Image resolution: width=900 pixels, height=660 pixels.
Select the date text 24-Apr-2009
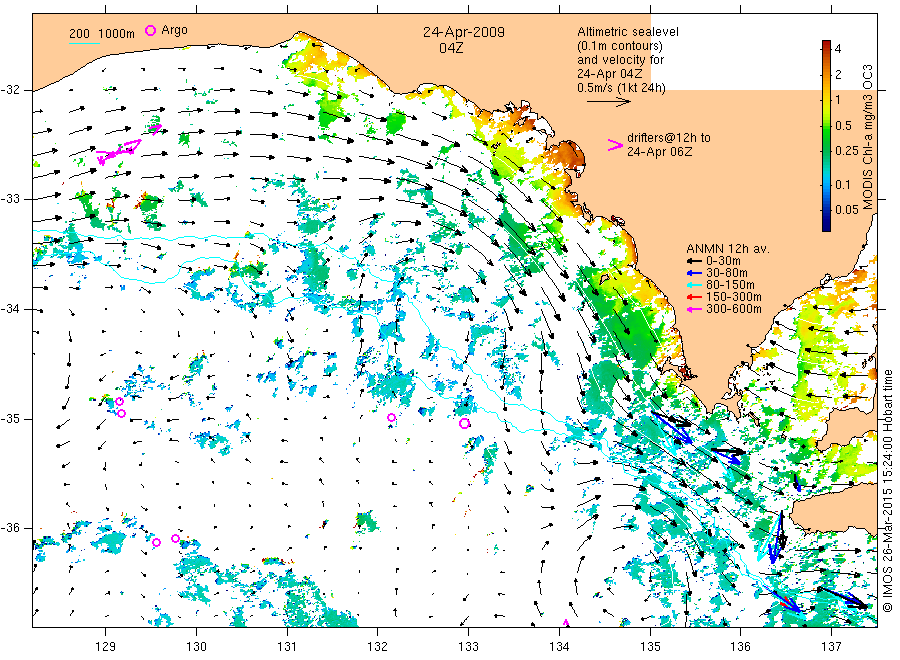464,32
